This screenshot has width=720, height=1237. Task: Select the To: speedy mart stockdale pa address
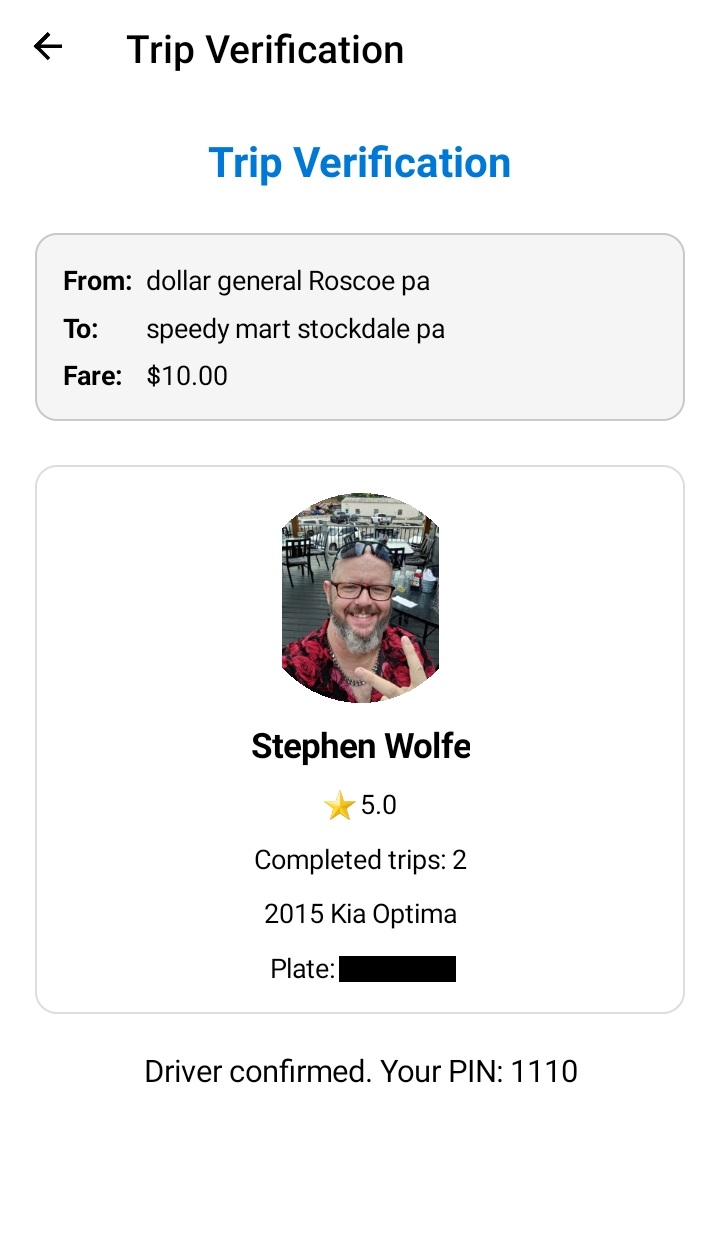pyautogui.click(x=296, y=328)
